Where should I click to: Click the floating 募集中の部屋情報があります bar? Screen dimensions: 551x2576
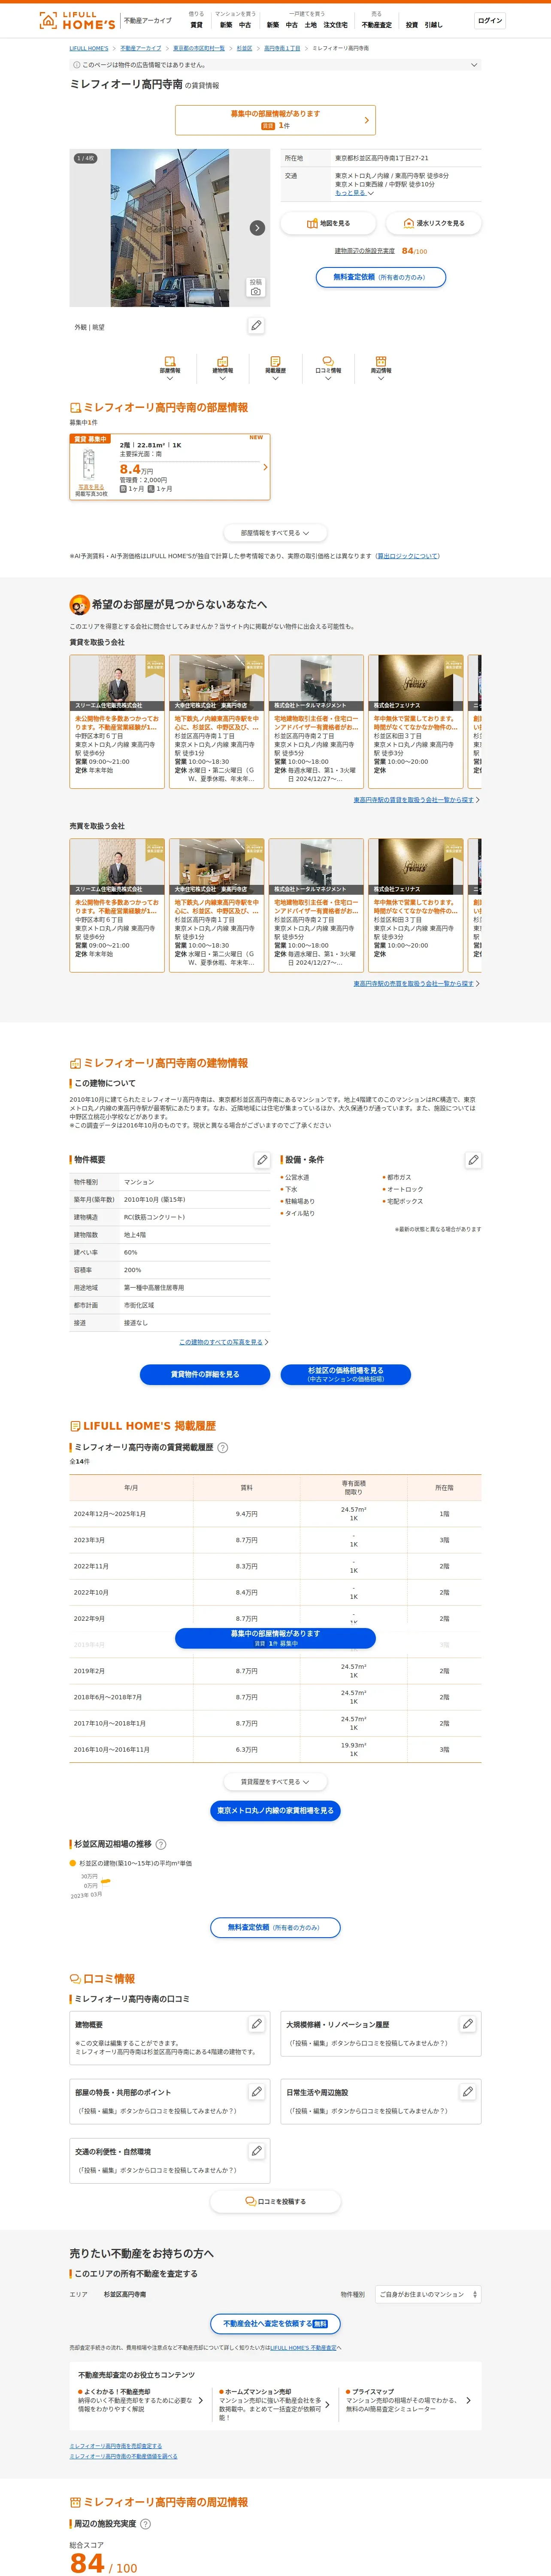click(x=275, y=1638)
